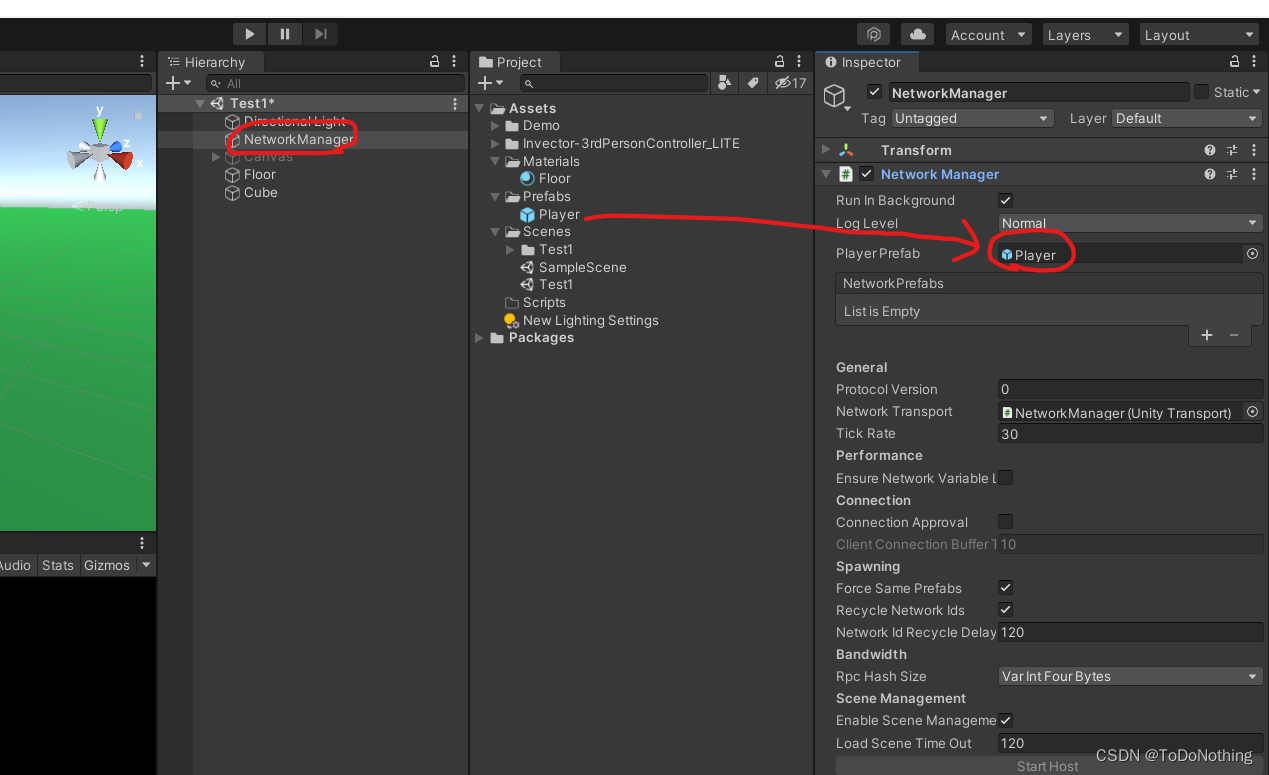Image resolution: width=1269 pixels, height=775 pixels.
Task: Add item to NetworkPrefabs list
Action: [1207, 335]
